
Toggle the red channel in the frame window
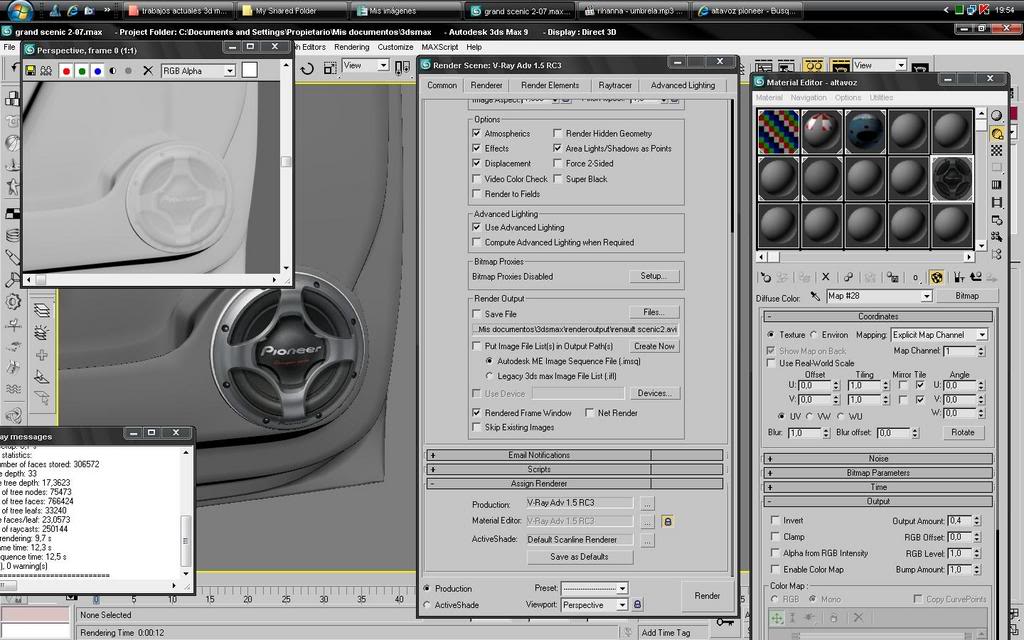click(x=66, y=71)
